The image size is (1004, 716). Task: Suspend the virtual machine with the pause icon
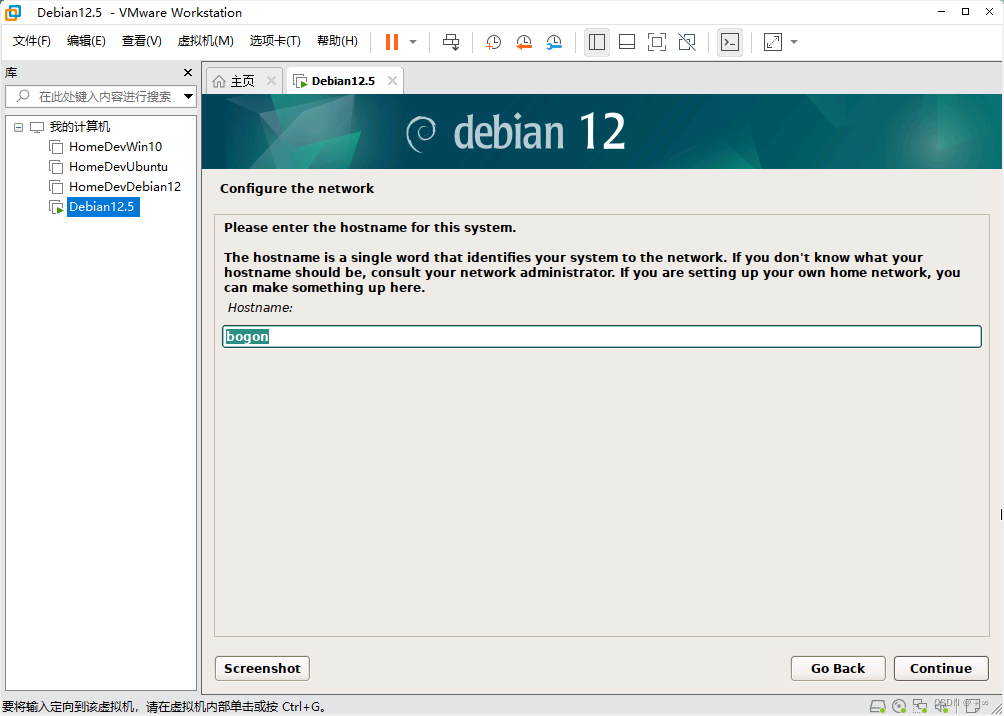point(390,42)
